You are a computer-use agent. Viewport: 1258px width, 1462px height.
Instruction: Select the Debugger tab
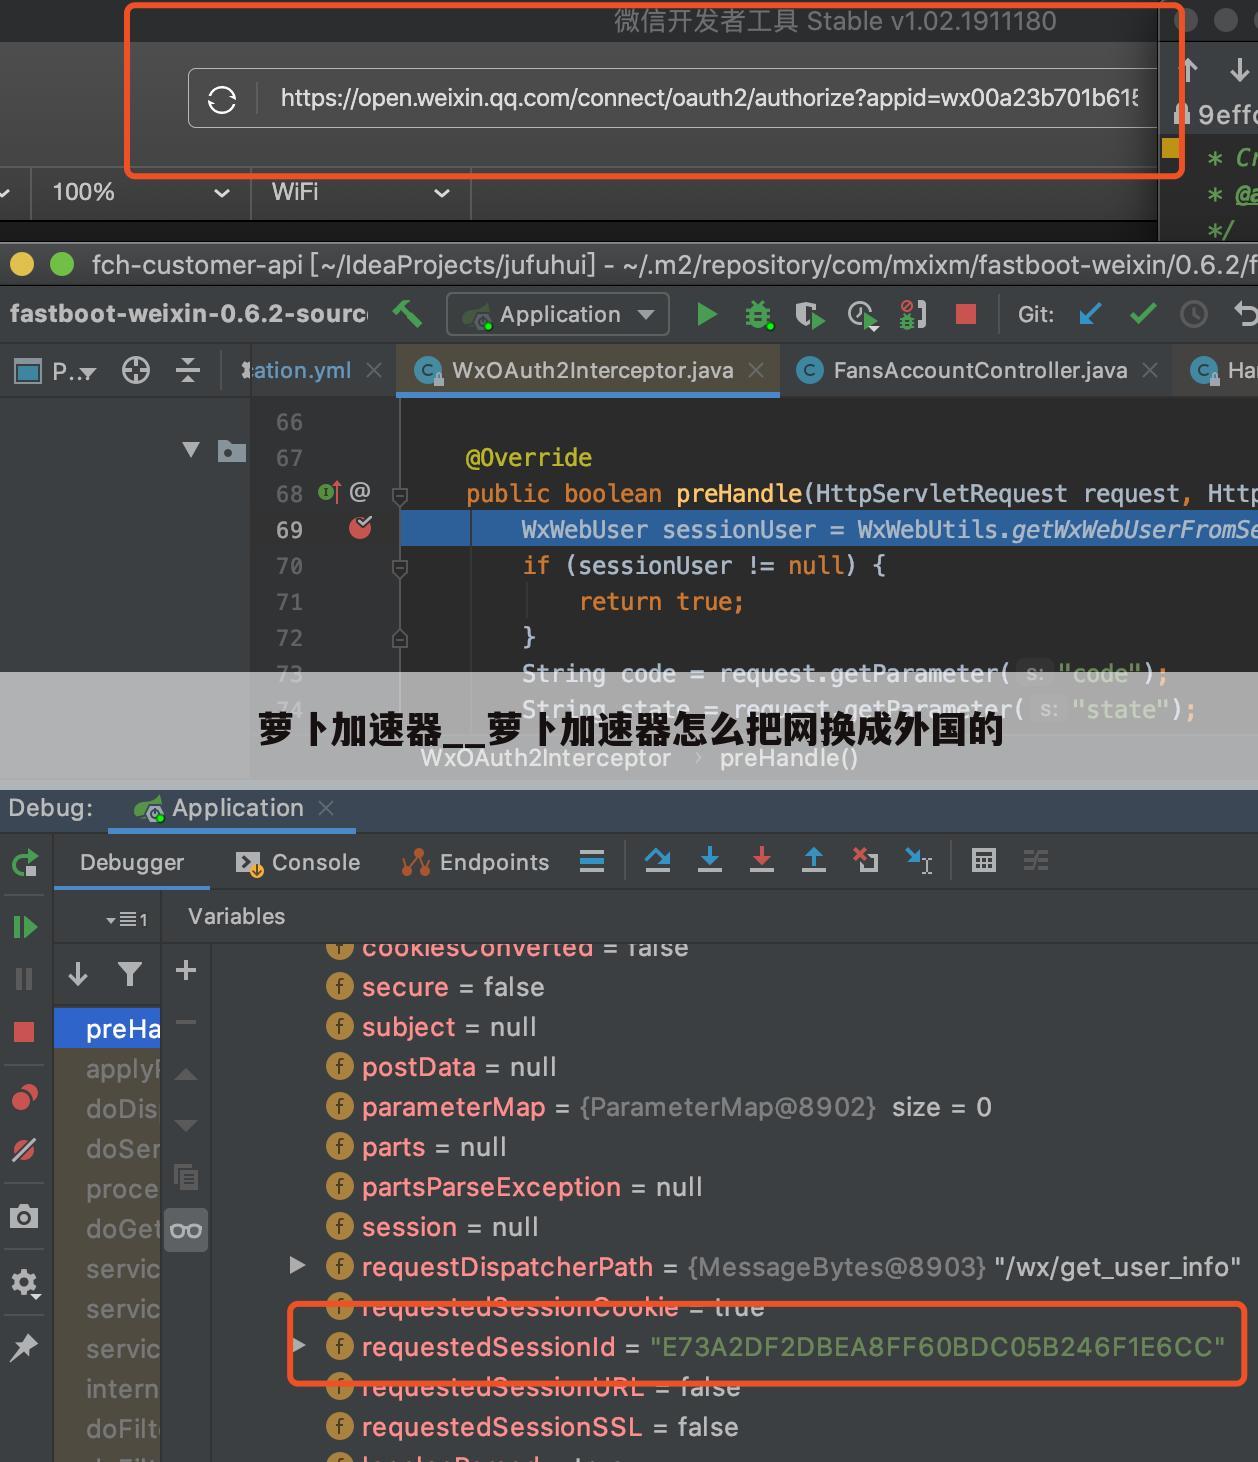[132, 862]
